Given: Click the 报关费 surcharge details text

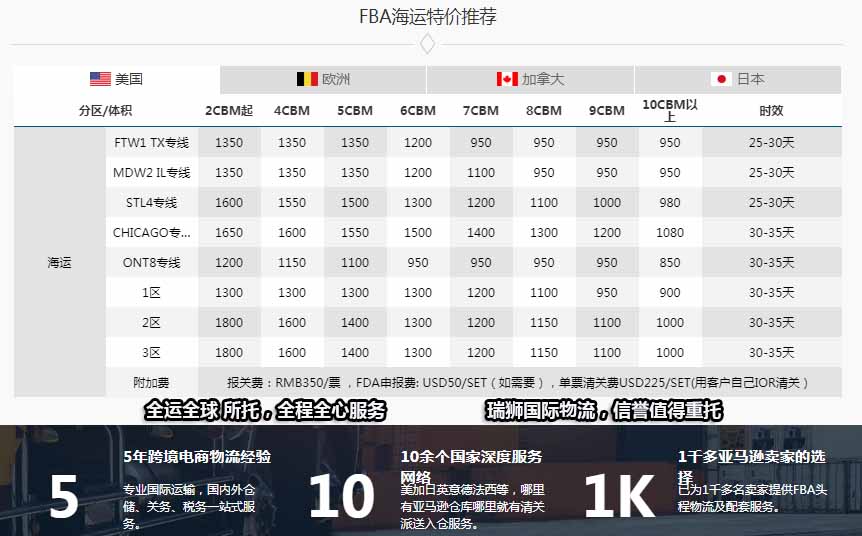Looking at the screenshot, I should point(518,382).
